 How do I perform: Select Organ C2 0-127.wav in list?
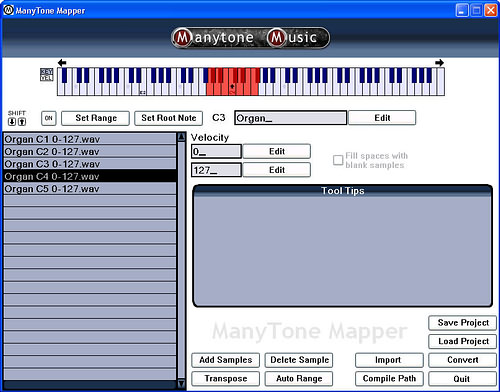90,152
